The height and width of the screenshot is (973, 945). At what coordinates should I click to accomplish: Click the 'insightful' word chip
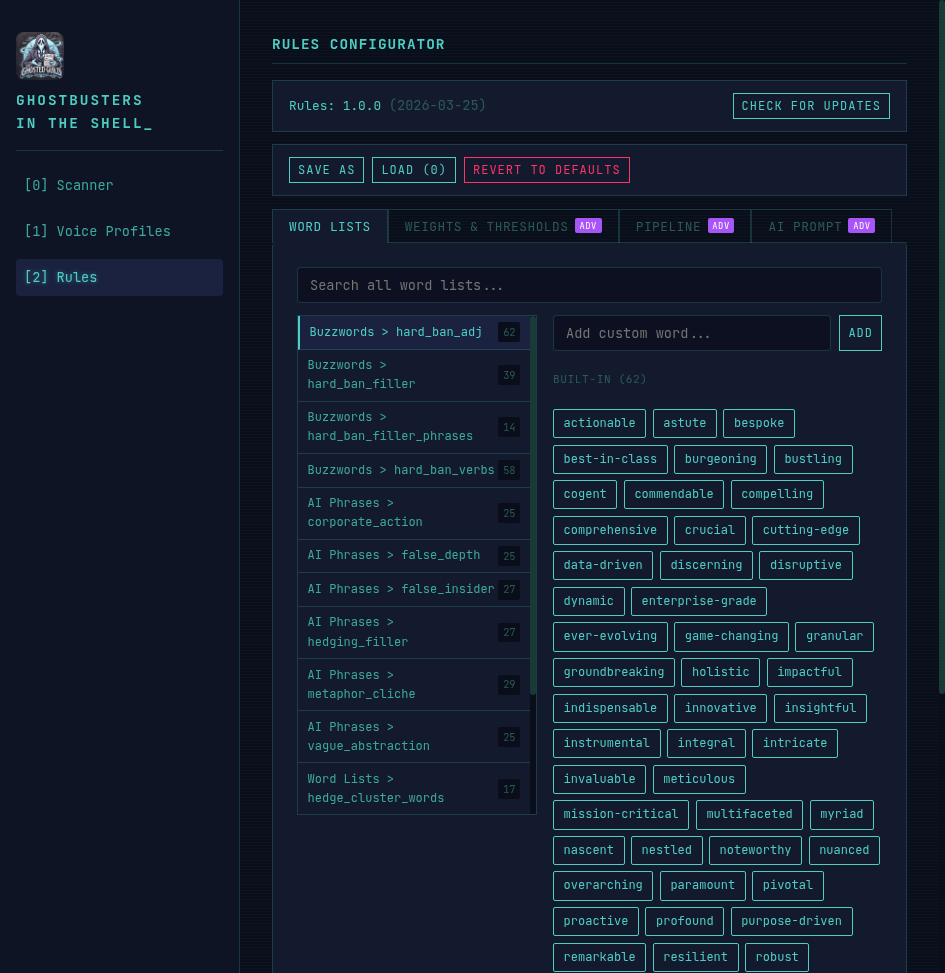coord(820,709)
